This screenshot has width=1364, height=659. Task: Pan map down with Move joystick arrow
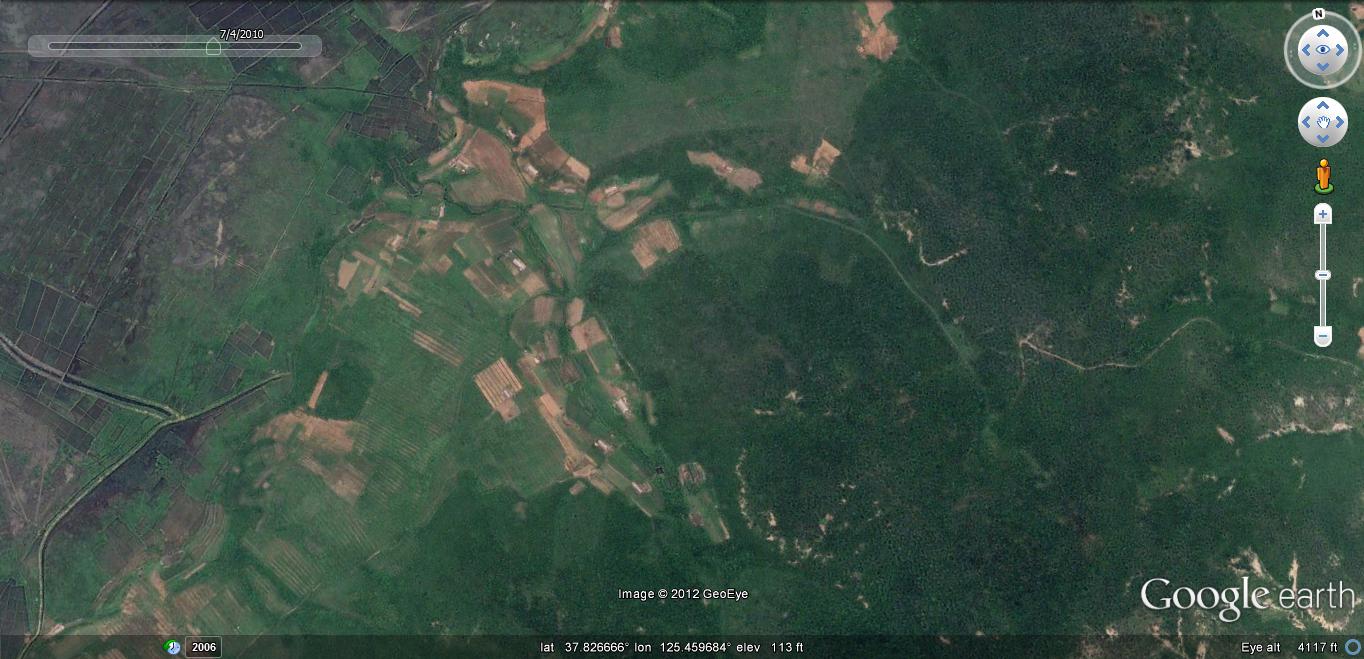1323,141
